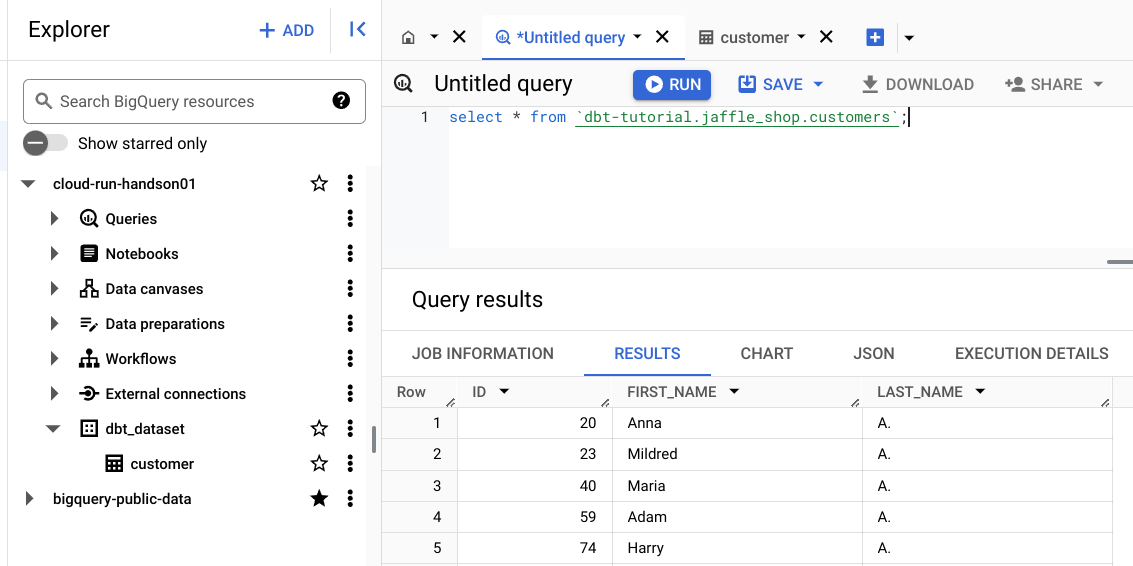Open more actions for External connections
This screenshot has height=566, width=1133.
(350, 393)
